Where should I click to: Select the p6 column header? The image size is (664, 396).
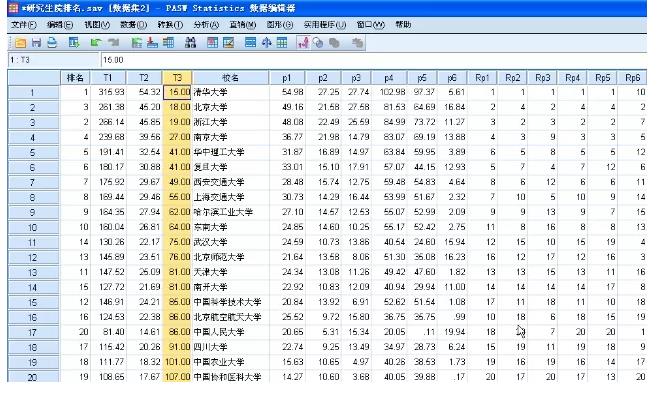(452, 78)
